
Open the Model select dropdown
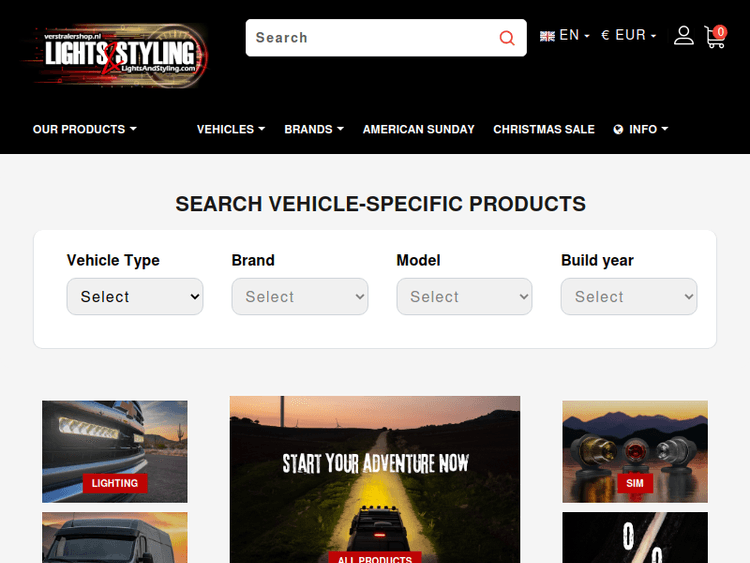click(464, 297)
